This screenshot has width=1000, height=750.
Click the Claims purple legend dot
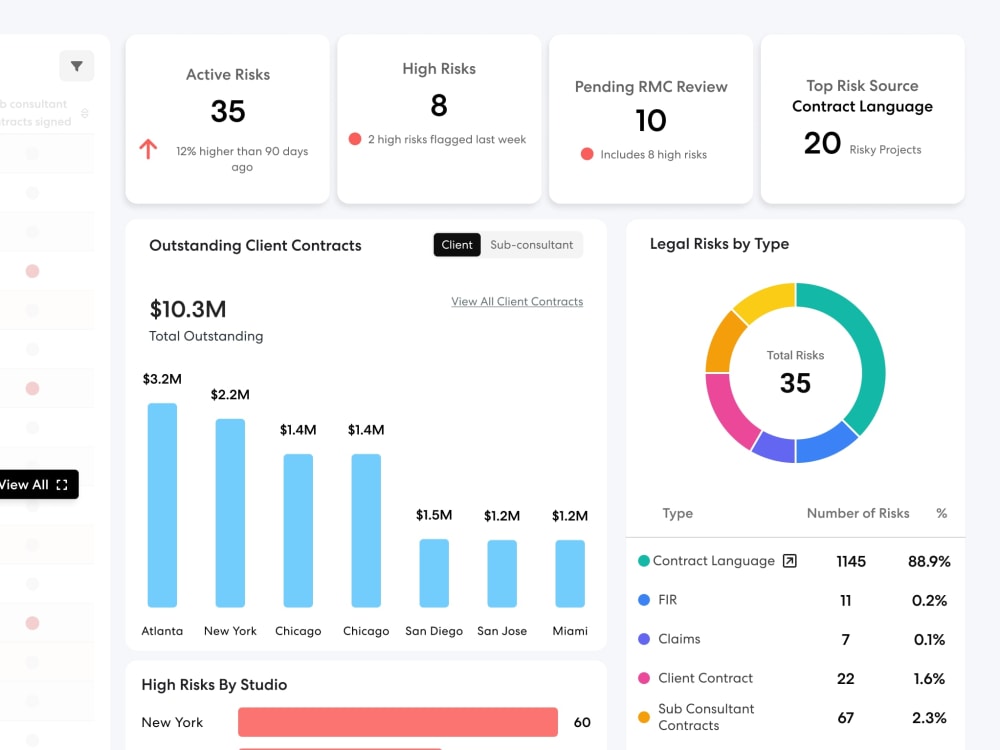(644, 639)
